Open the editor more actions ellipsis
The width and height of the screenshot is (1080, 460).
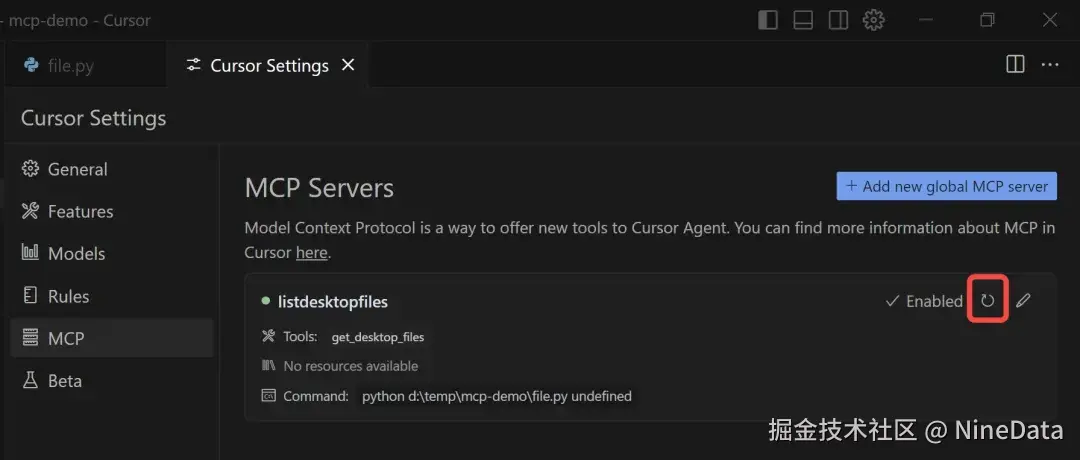point(1050,64)
